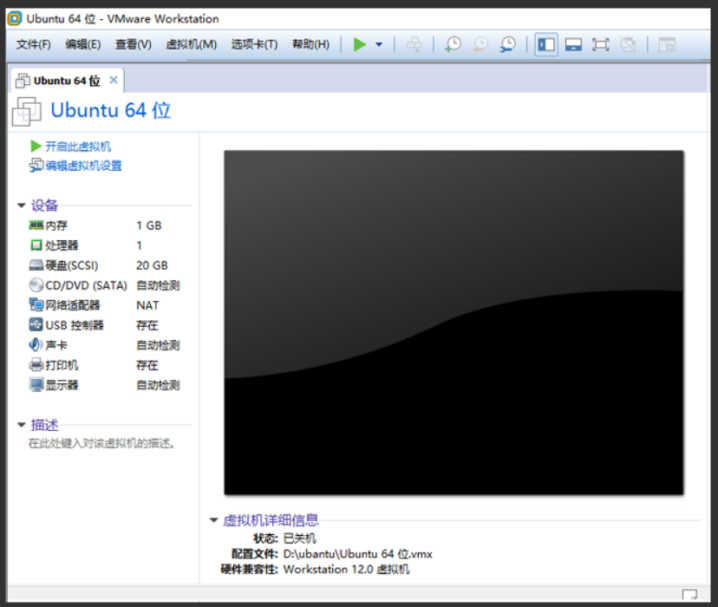Select the 打印机 device label
This screenshot has width=718, height=607.
[x=62, y=365]
